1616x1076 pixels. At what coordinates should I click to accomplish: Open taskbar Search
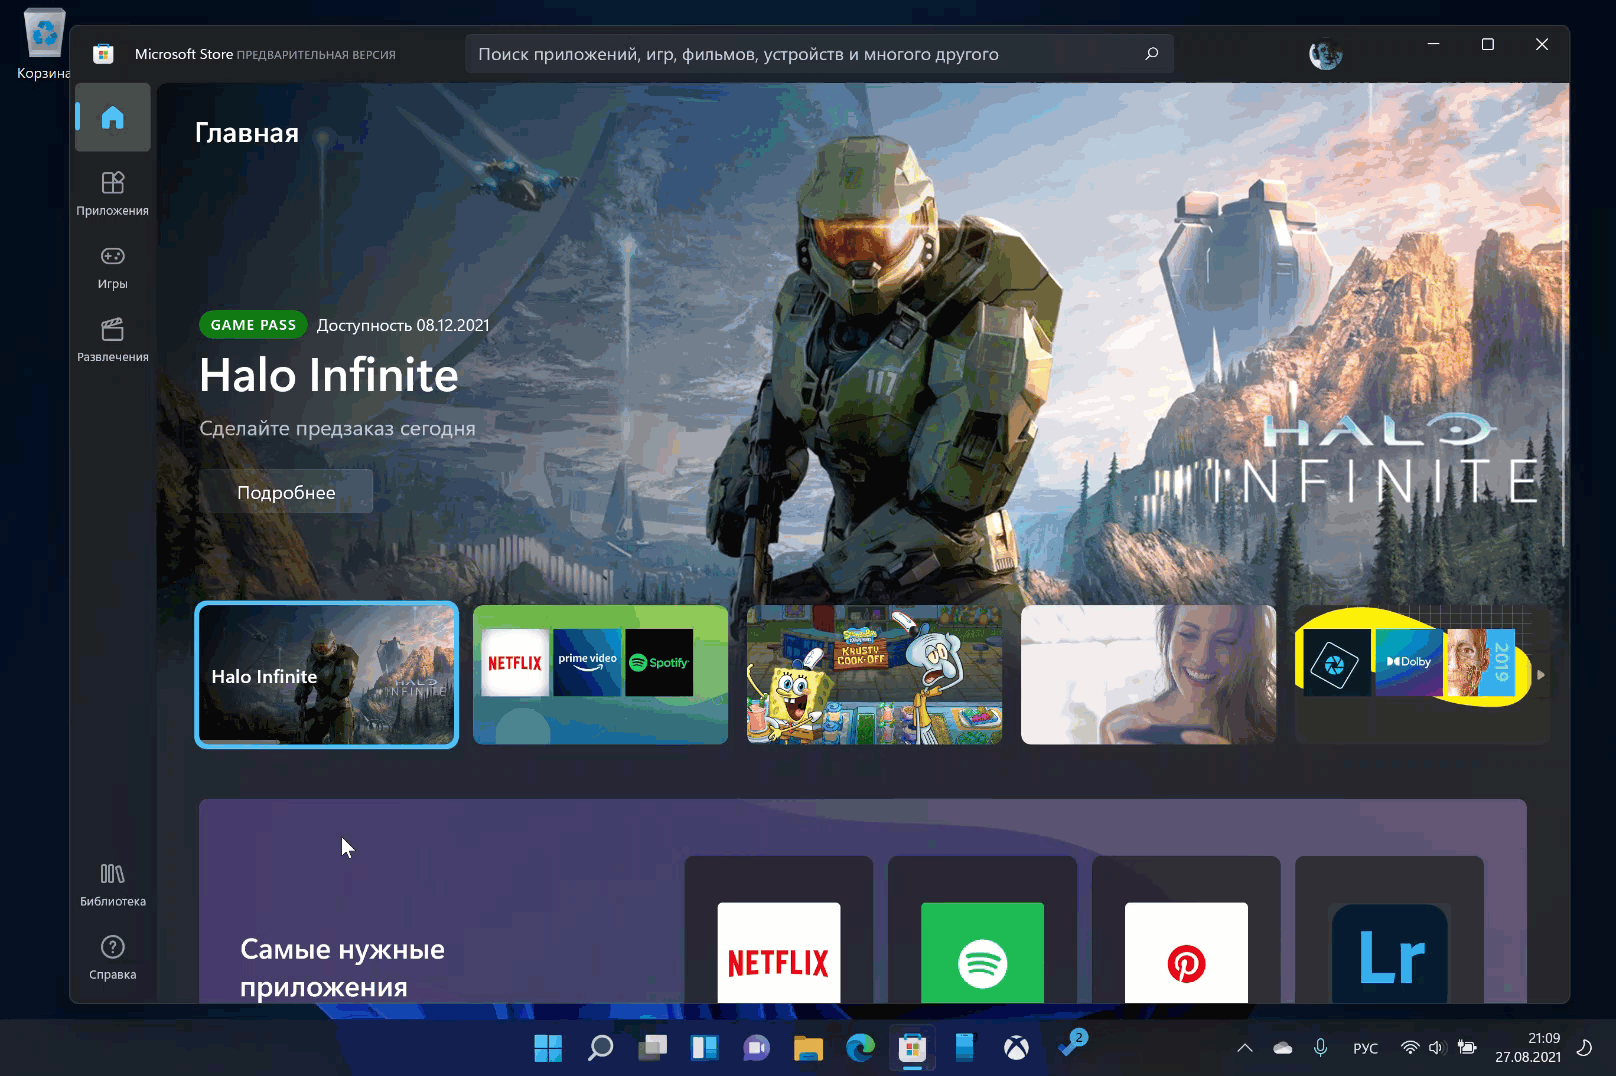tap(600, 1048)
